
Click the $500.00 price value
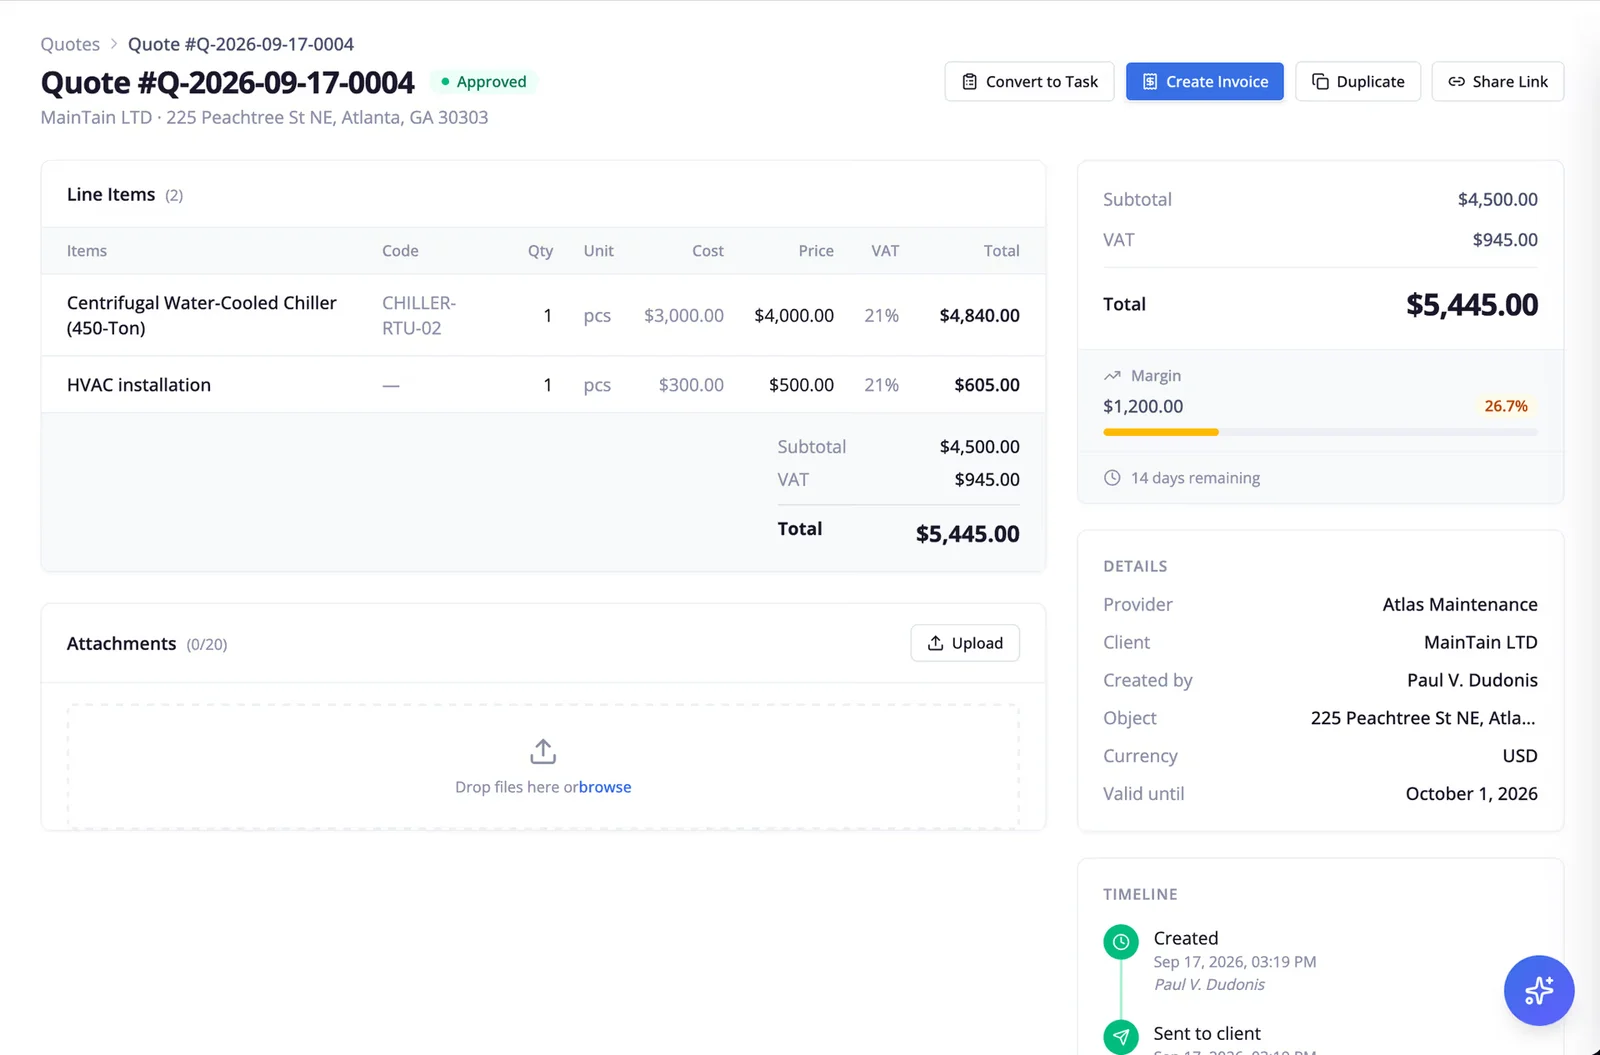[x=801, y=385]
